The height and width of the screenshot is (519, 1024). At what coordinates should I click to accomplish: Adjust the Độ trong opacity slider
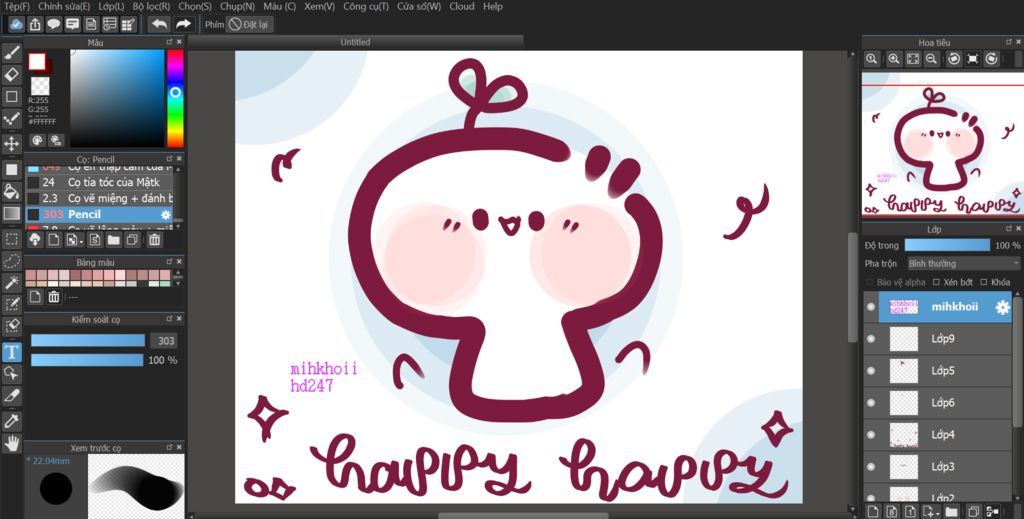coord(947,245)
